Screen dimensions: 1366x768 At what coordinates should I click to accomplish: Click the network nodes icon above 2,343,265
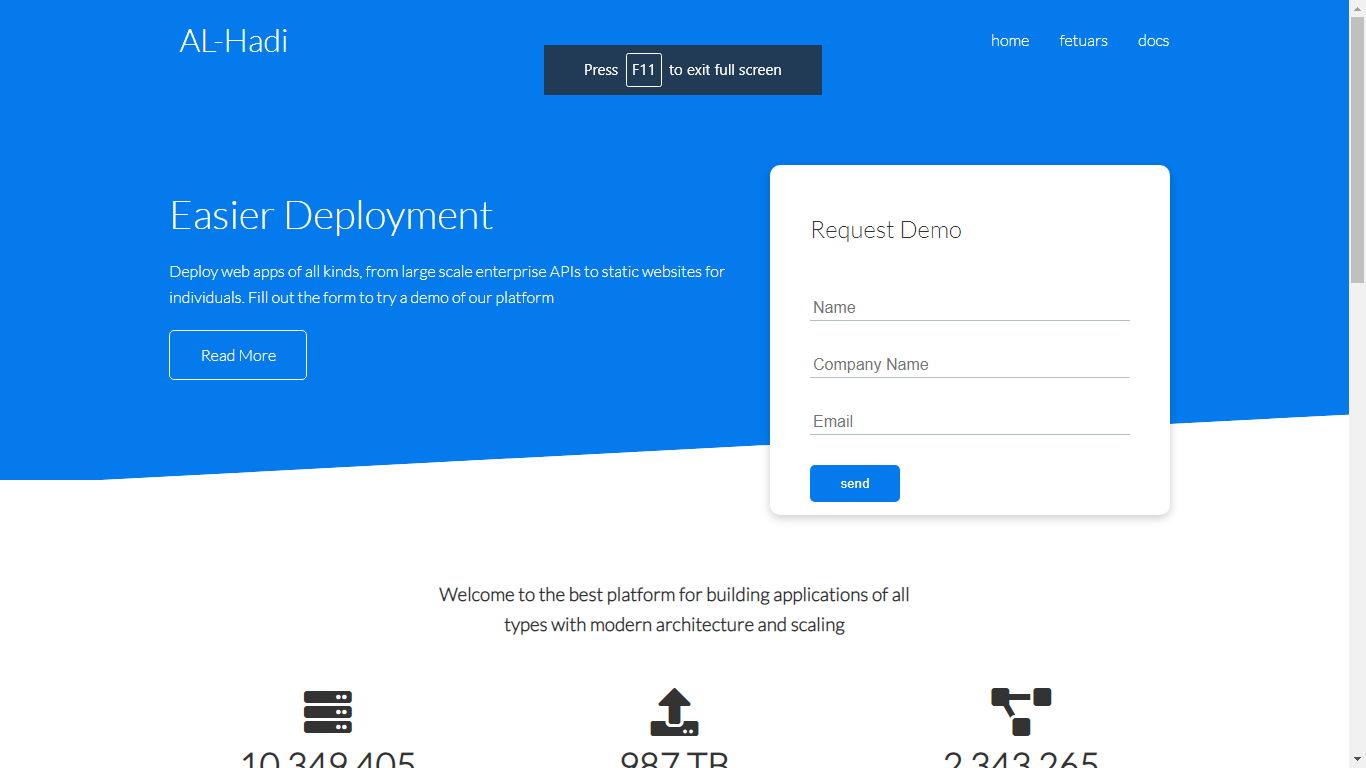[x=1021, y=710]
